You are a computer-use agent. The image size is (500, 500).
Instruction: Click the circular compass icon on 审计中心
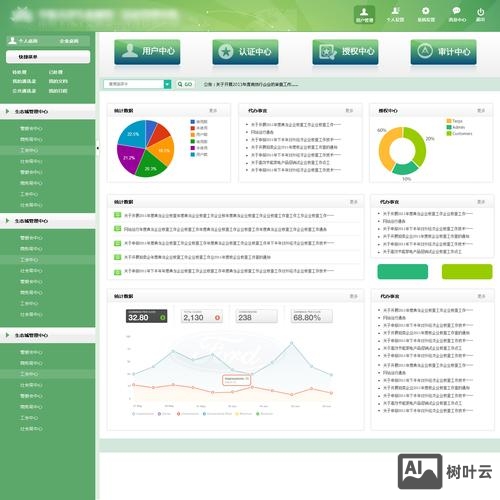pos(425,51)
